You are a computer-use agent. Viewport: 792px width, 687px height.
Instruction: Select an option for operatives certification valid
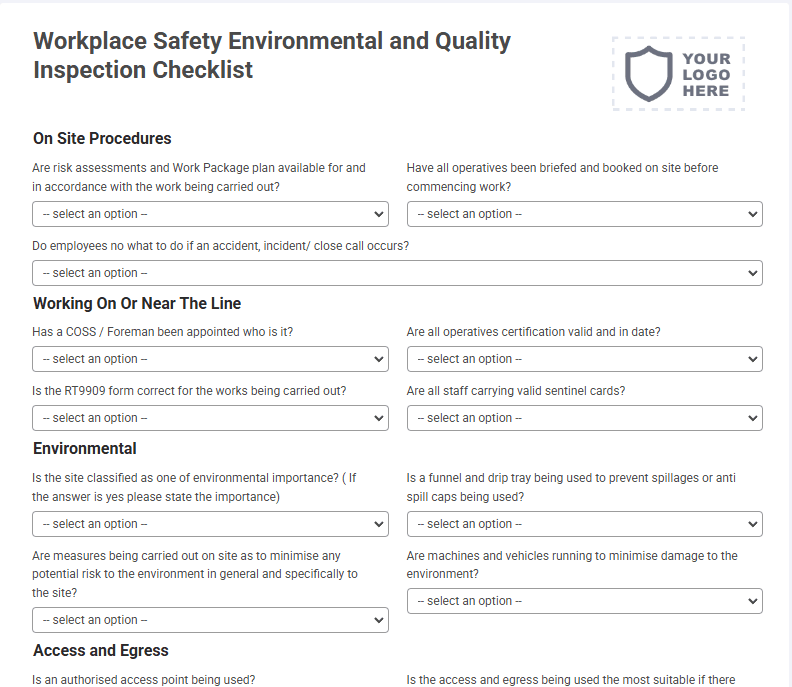tap(584, 359)
